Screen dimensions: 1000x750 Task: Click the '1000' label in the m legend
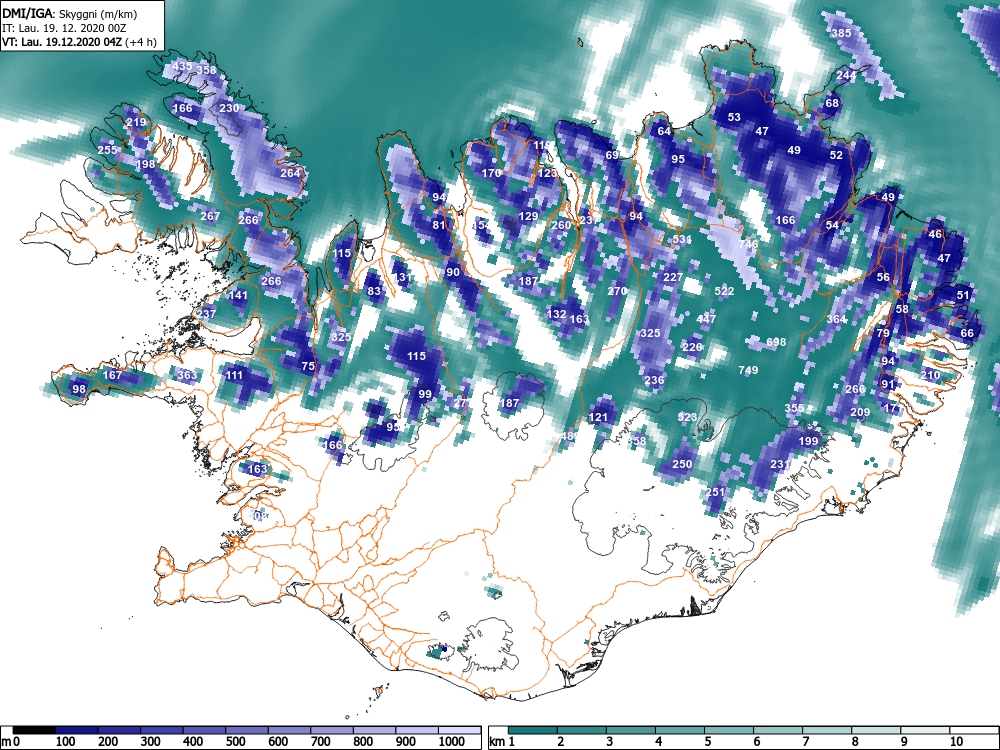tap(452, 742)
